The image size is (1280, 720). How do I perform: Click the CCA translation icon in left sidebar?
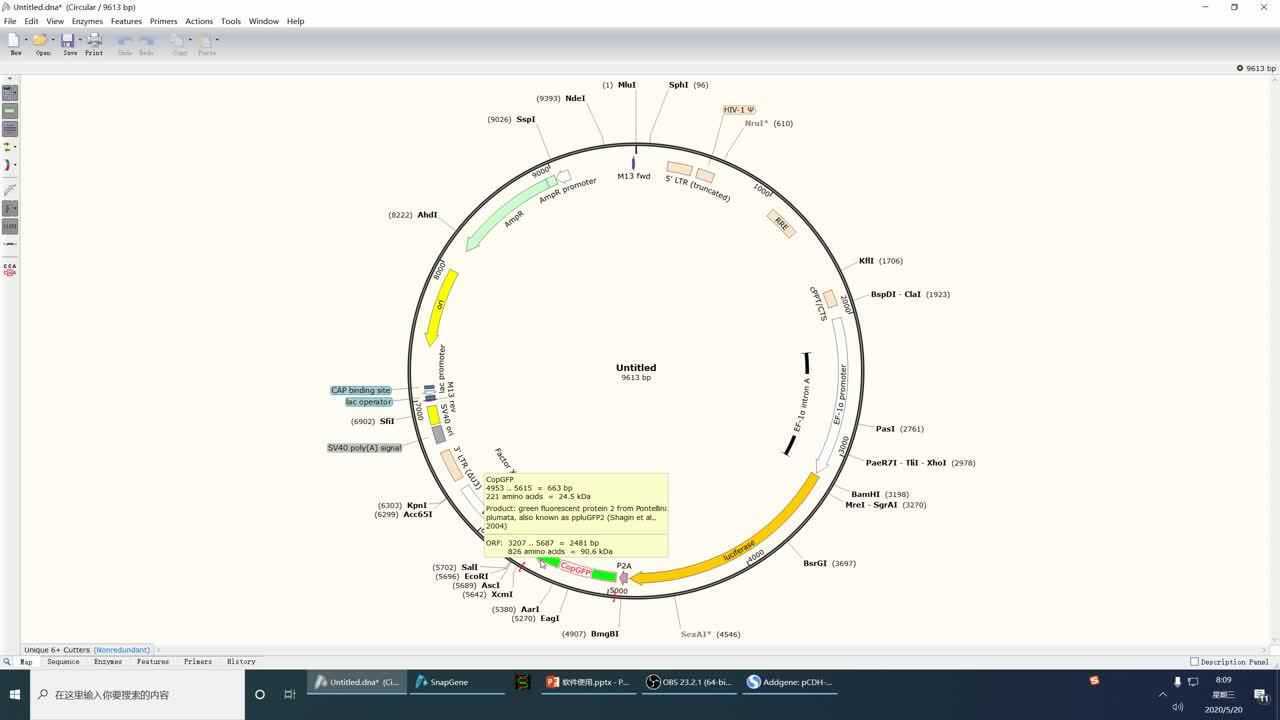point(10,270)
